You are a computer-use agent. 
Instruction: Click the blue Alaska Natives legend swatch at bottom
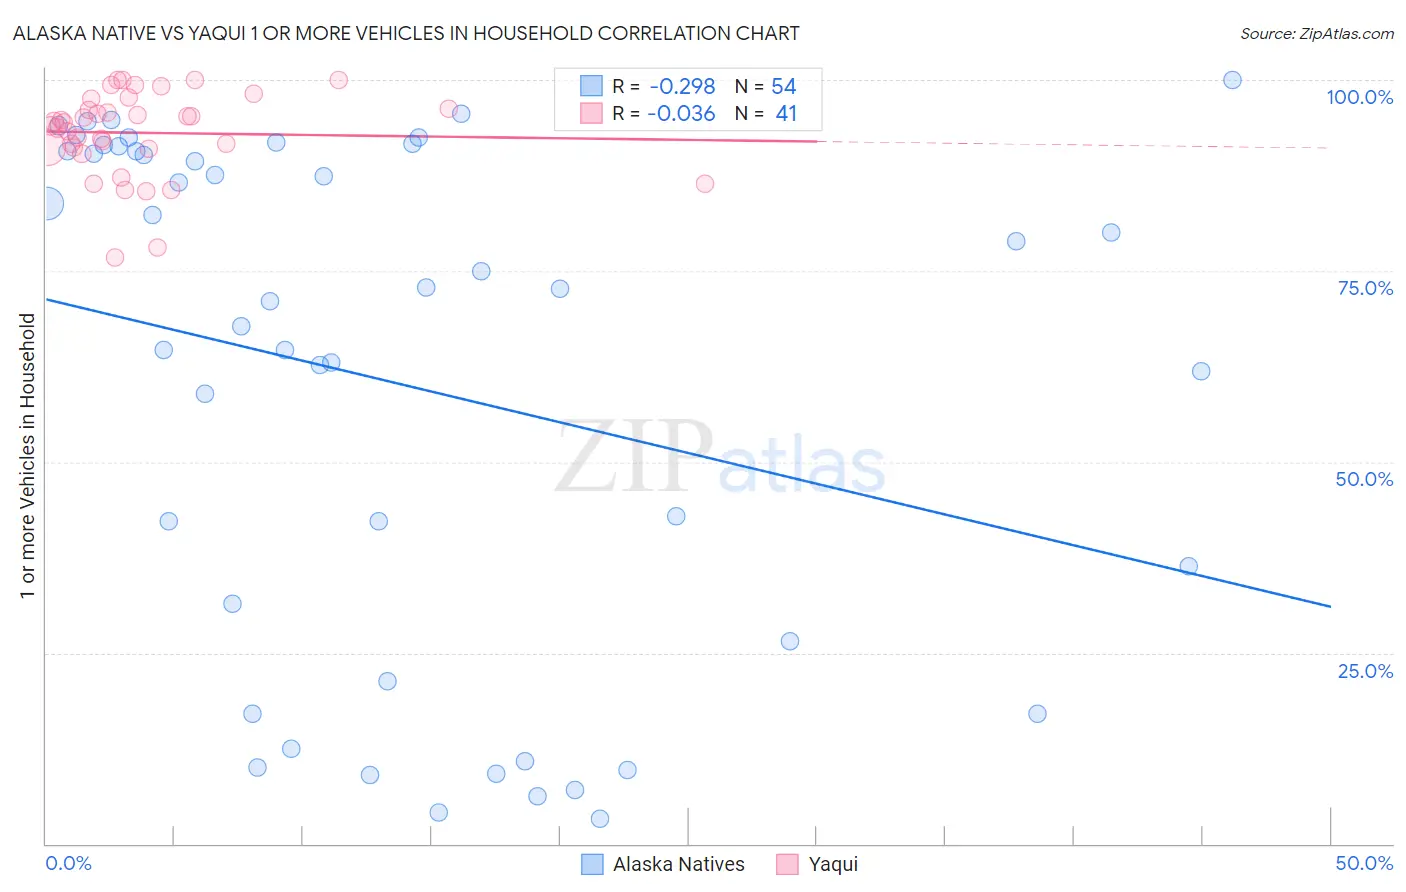[x=592, y=864]
